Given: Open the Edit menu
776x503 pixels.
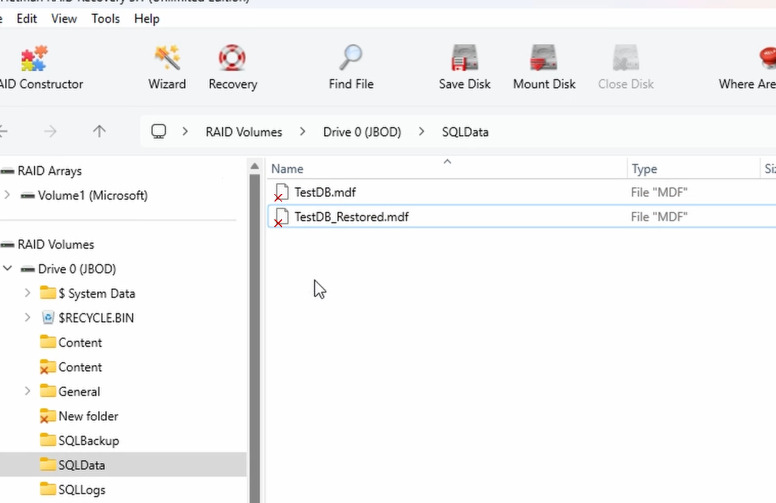Looking at the screenshot, I should tap(27, 19).
